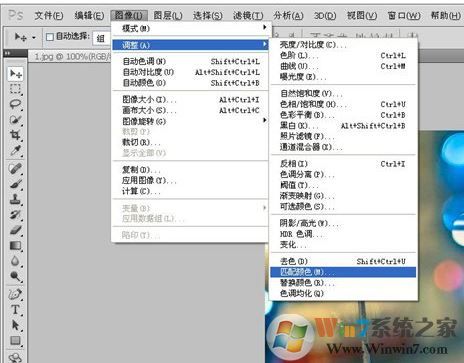Expand the 图像旋转 submenu
Image resolution: width=464 pixels, height=363 pixels.
point(190,121)
